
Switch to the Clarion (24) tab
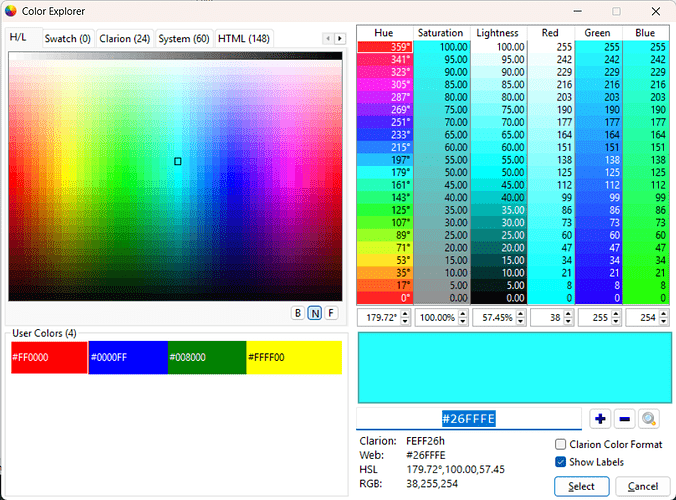click(x=125, y=38)
